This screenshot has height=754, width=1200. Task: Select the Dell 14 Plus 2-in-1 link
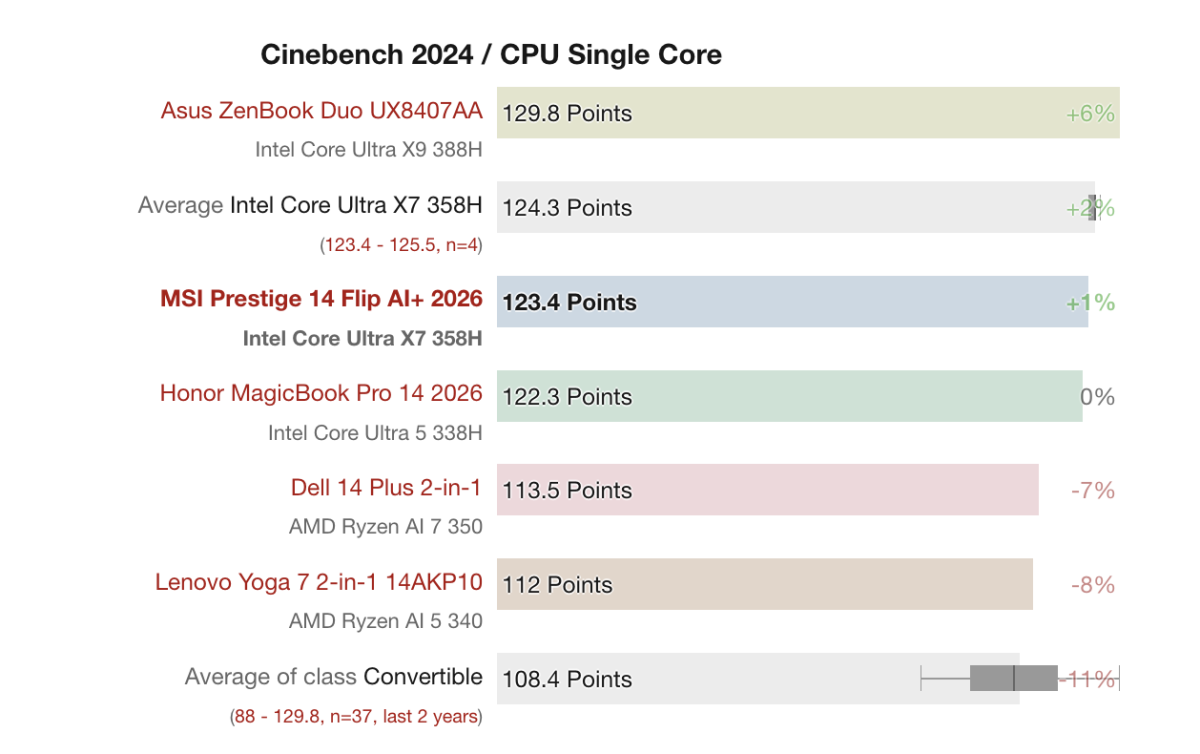coord(386,487)
